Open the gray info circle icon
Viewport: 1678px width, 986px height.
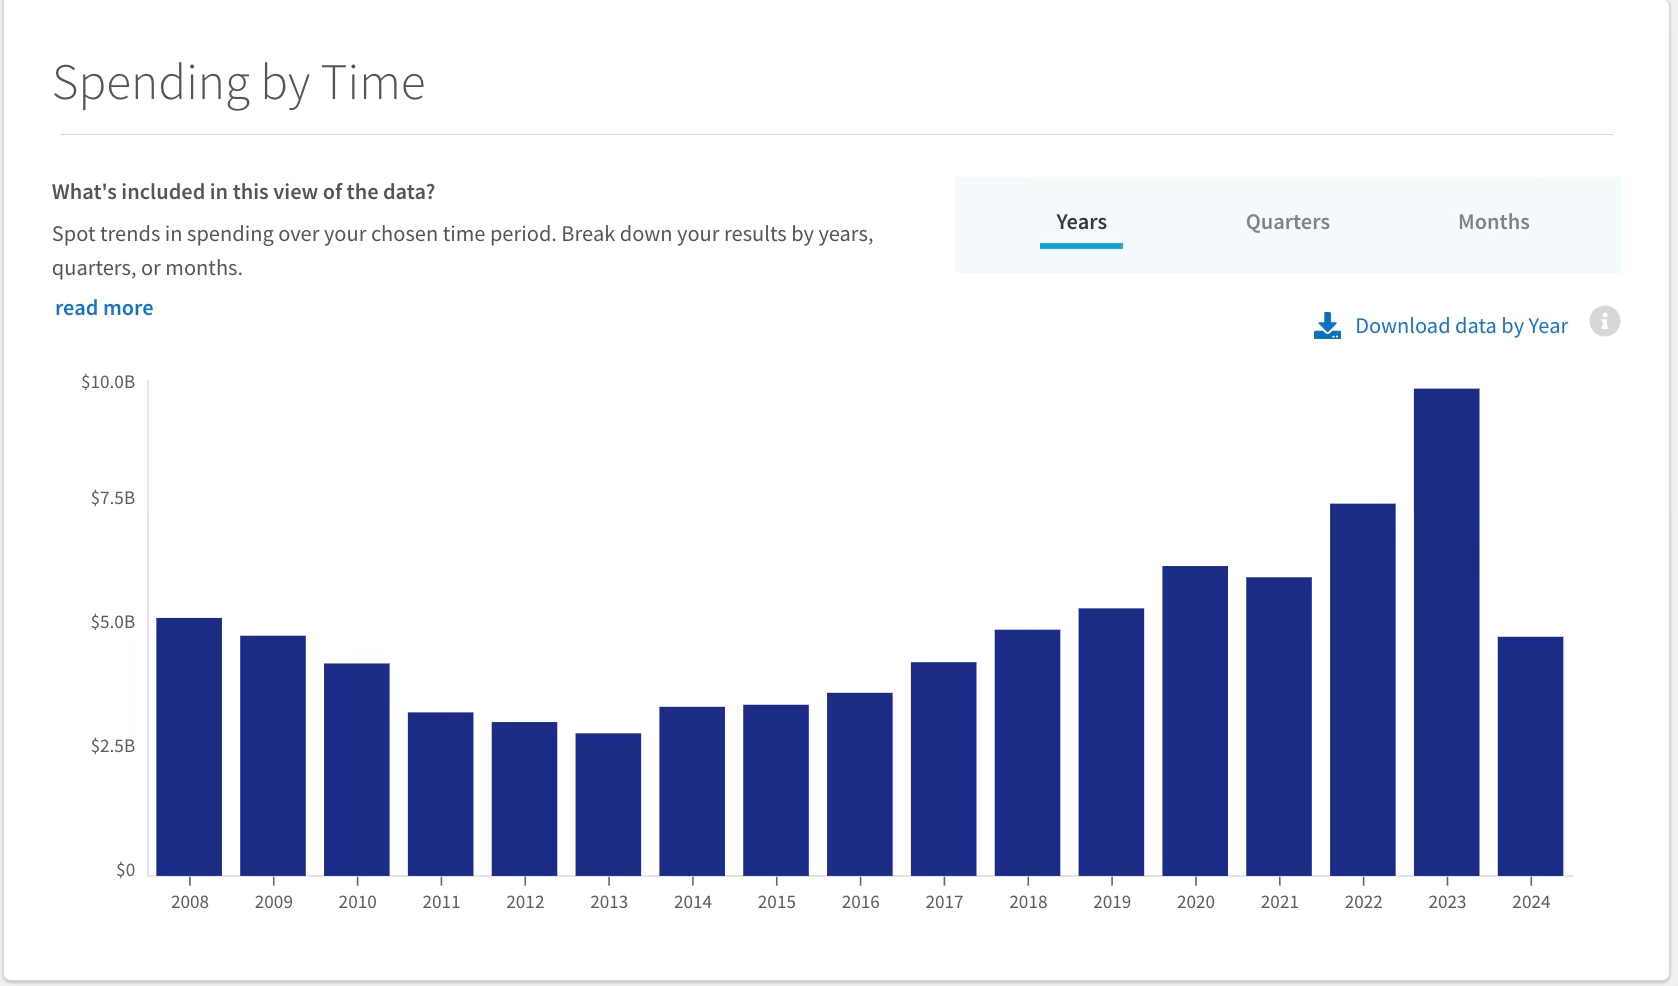tap(1604, 322)
